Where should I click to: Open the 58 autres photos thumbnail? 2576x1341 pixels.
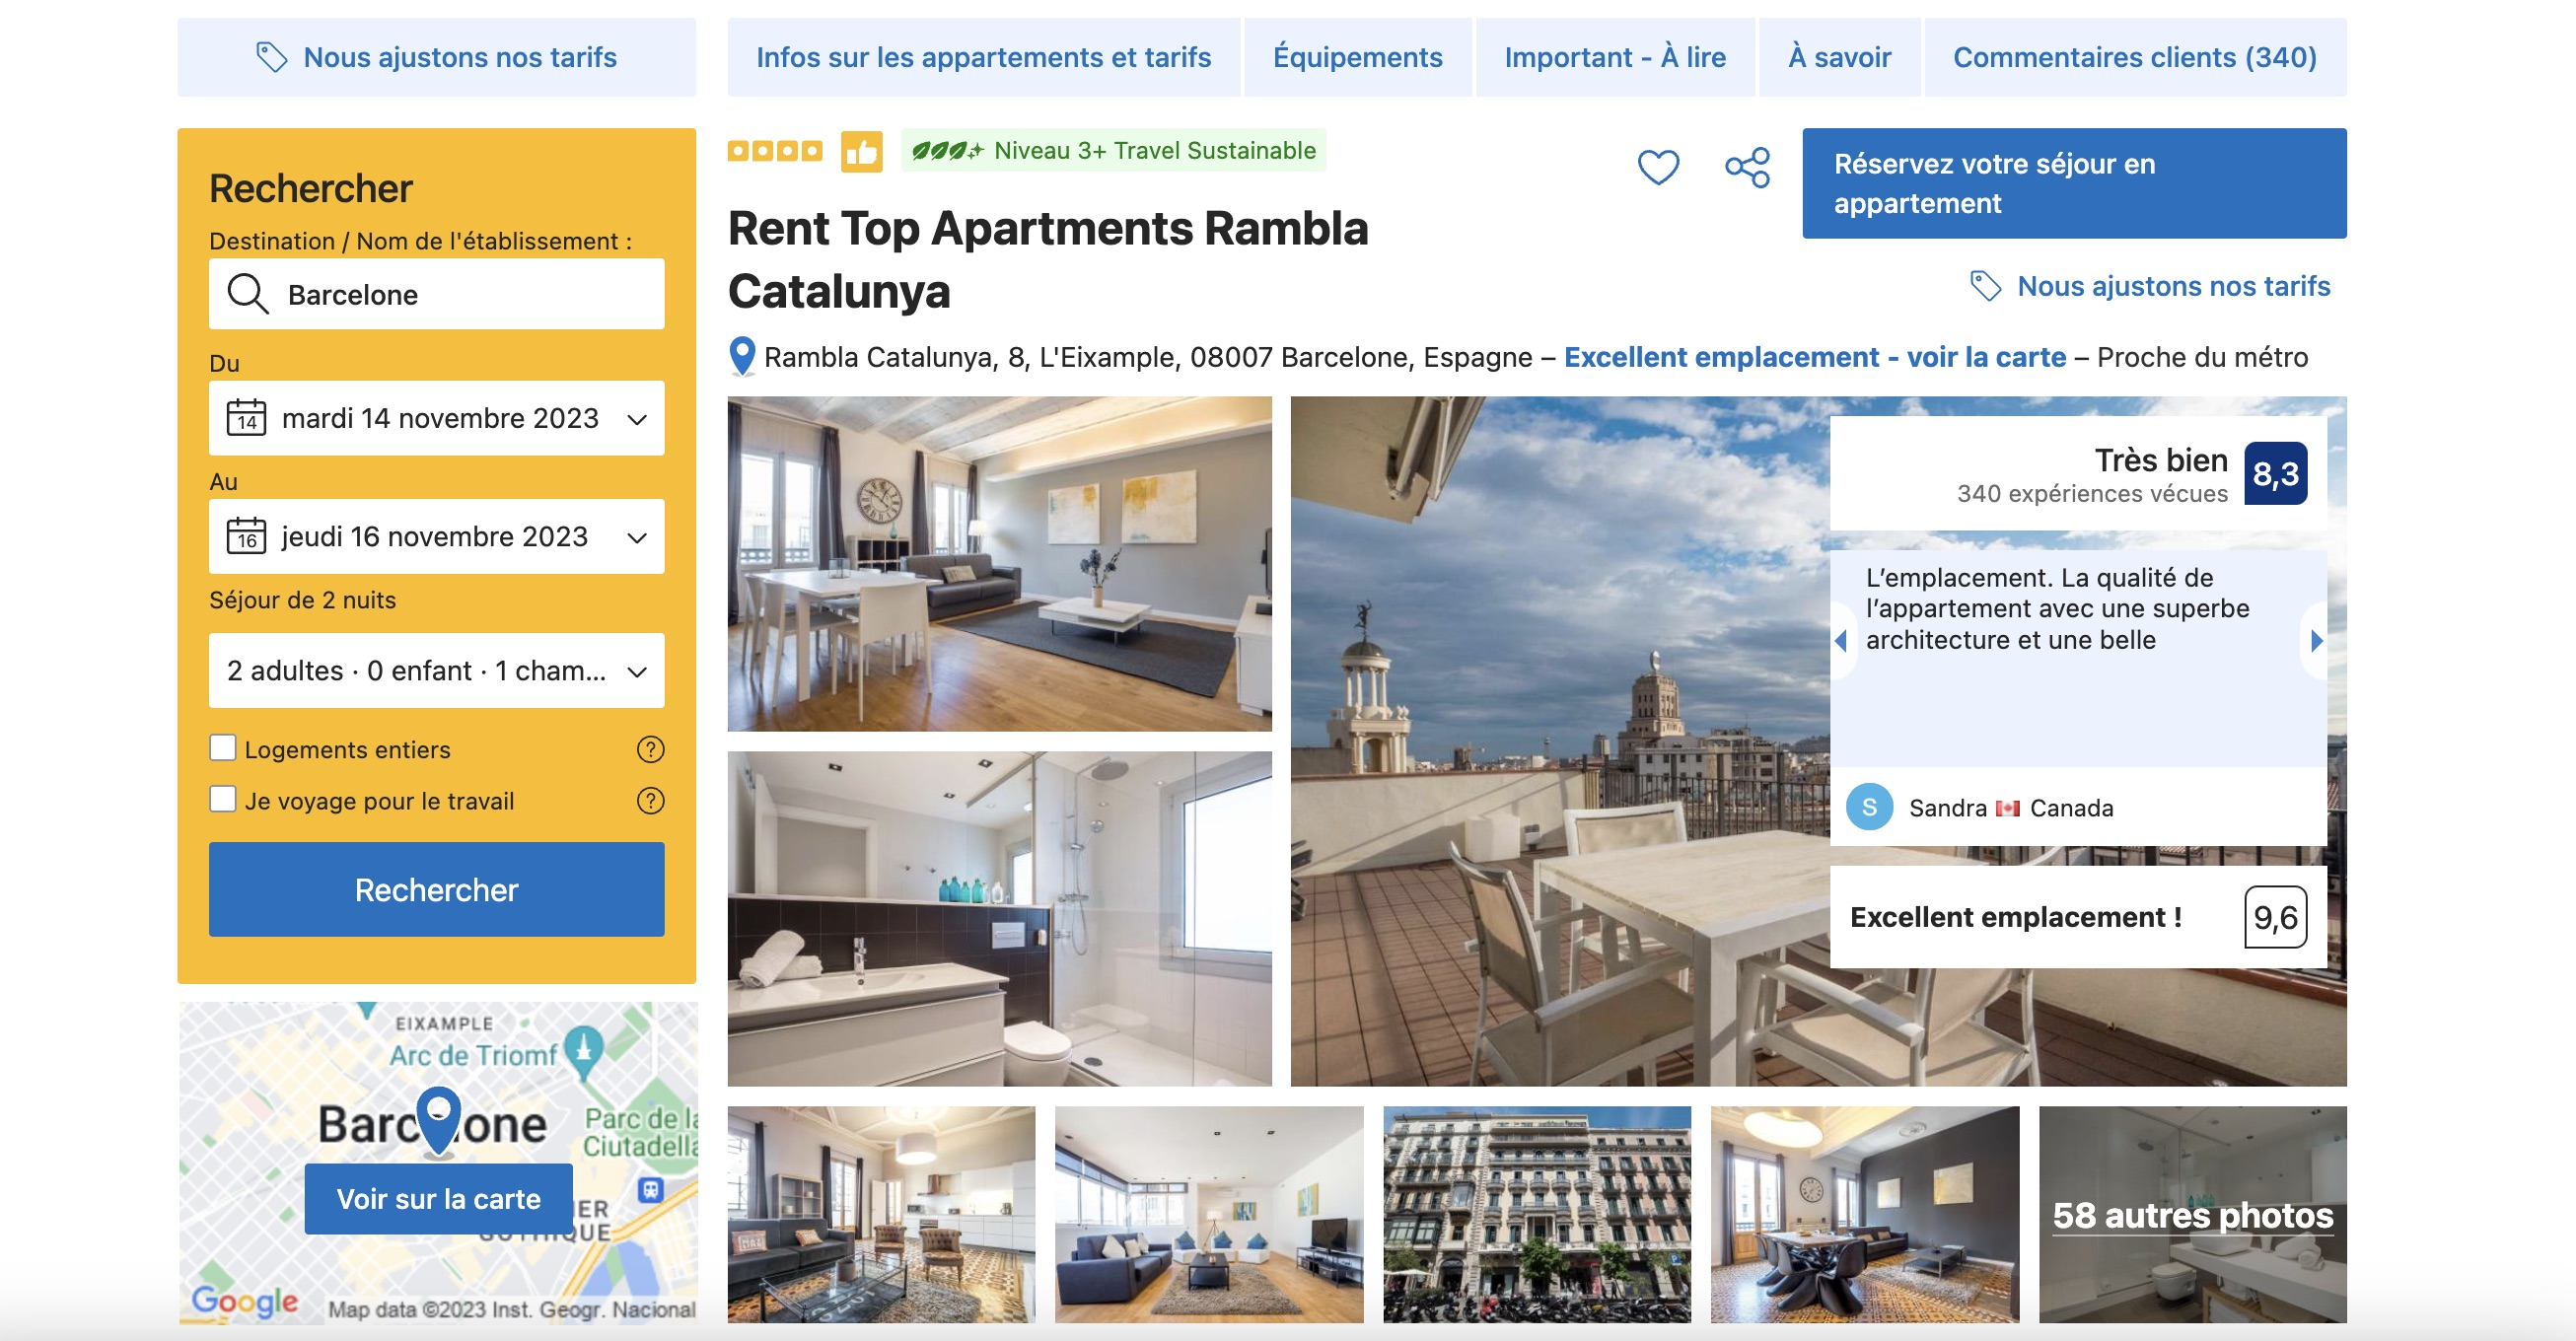pyautogui.click(x=2192, y=1214)
